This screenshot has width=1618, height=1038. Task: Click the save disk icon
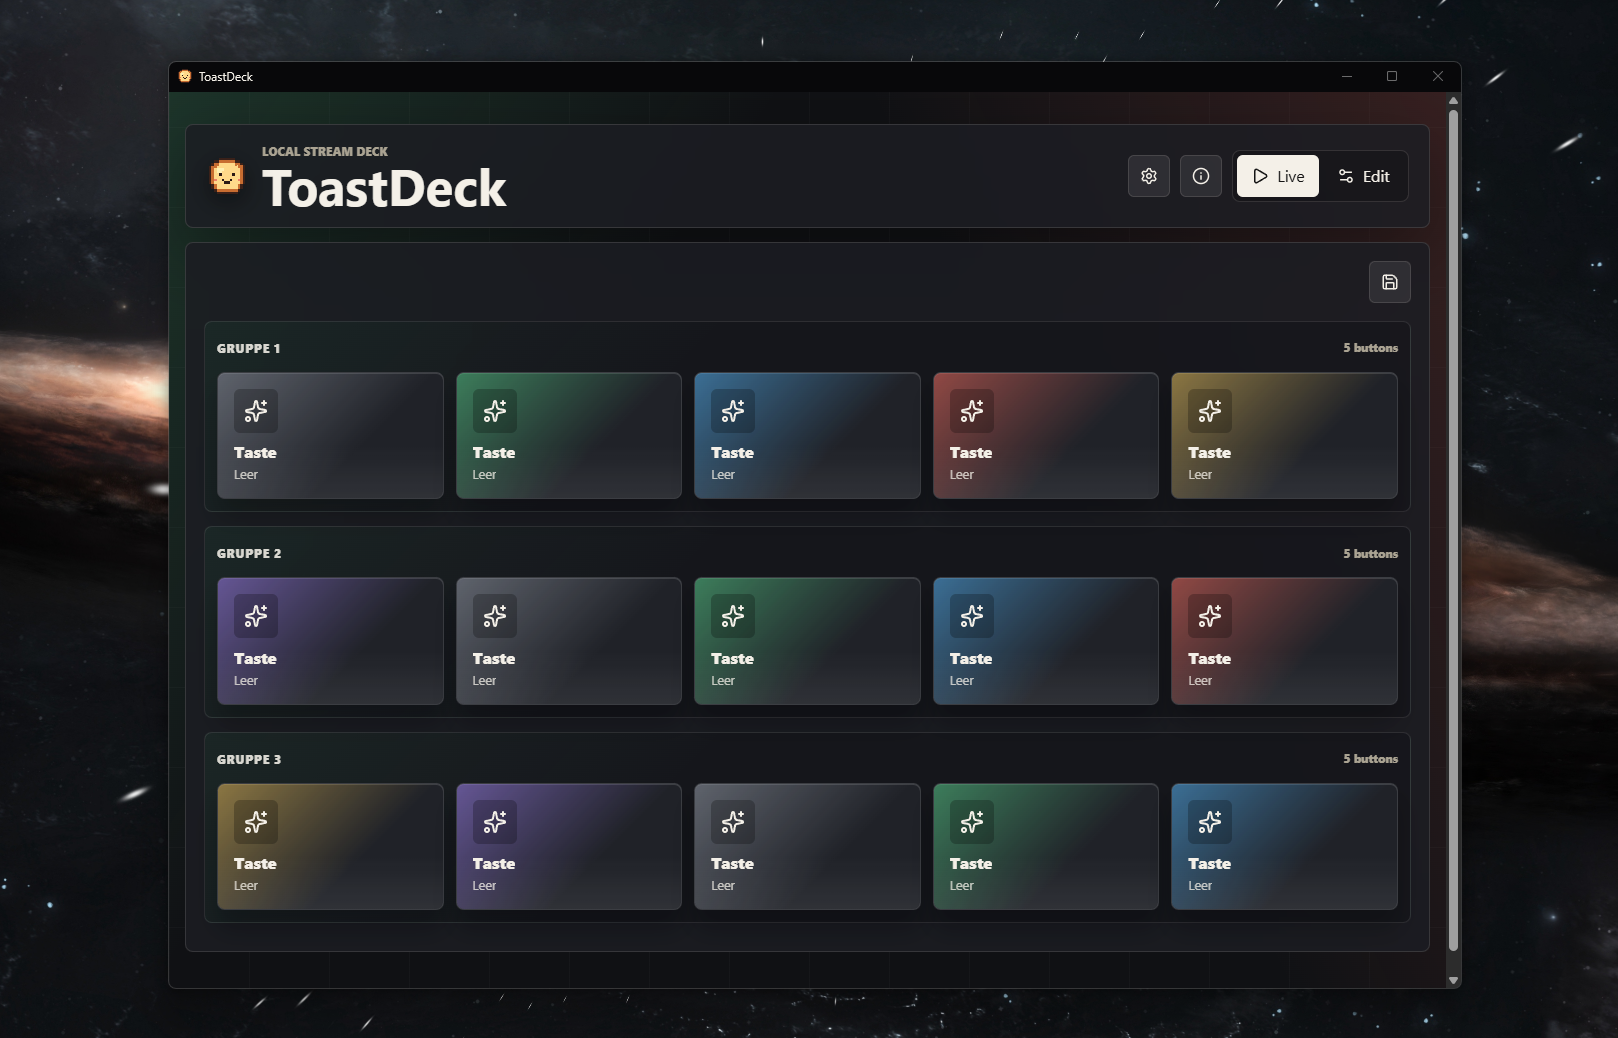point(1390,282)
